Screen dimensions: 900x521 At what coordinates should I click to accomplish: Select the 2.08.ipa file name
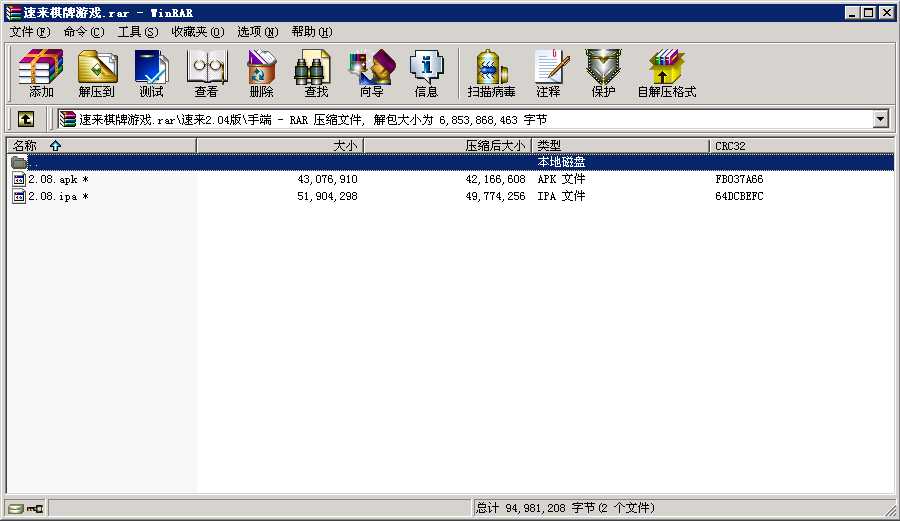(x=58, y=196)
